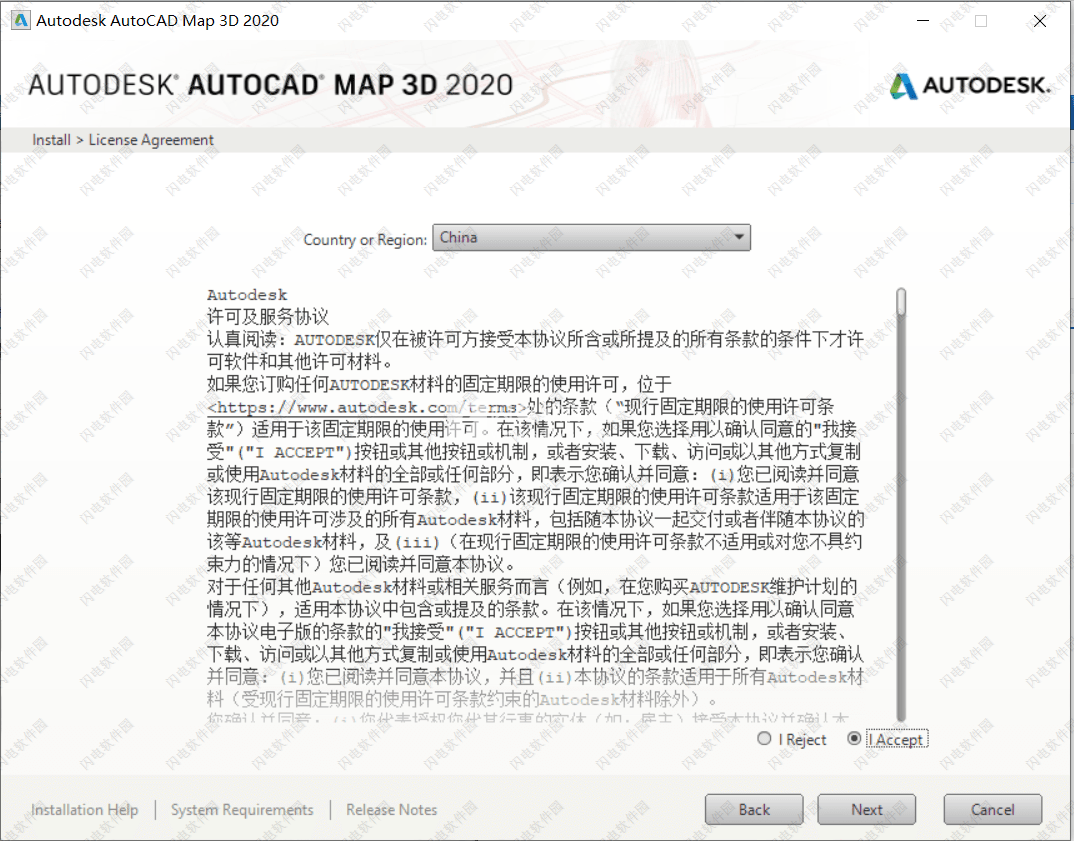Screen dimensions: 1074x841
Task: Click the Autodesk logo in the header
Action: (x=969, y=86)
